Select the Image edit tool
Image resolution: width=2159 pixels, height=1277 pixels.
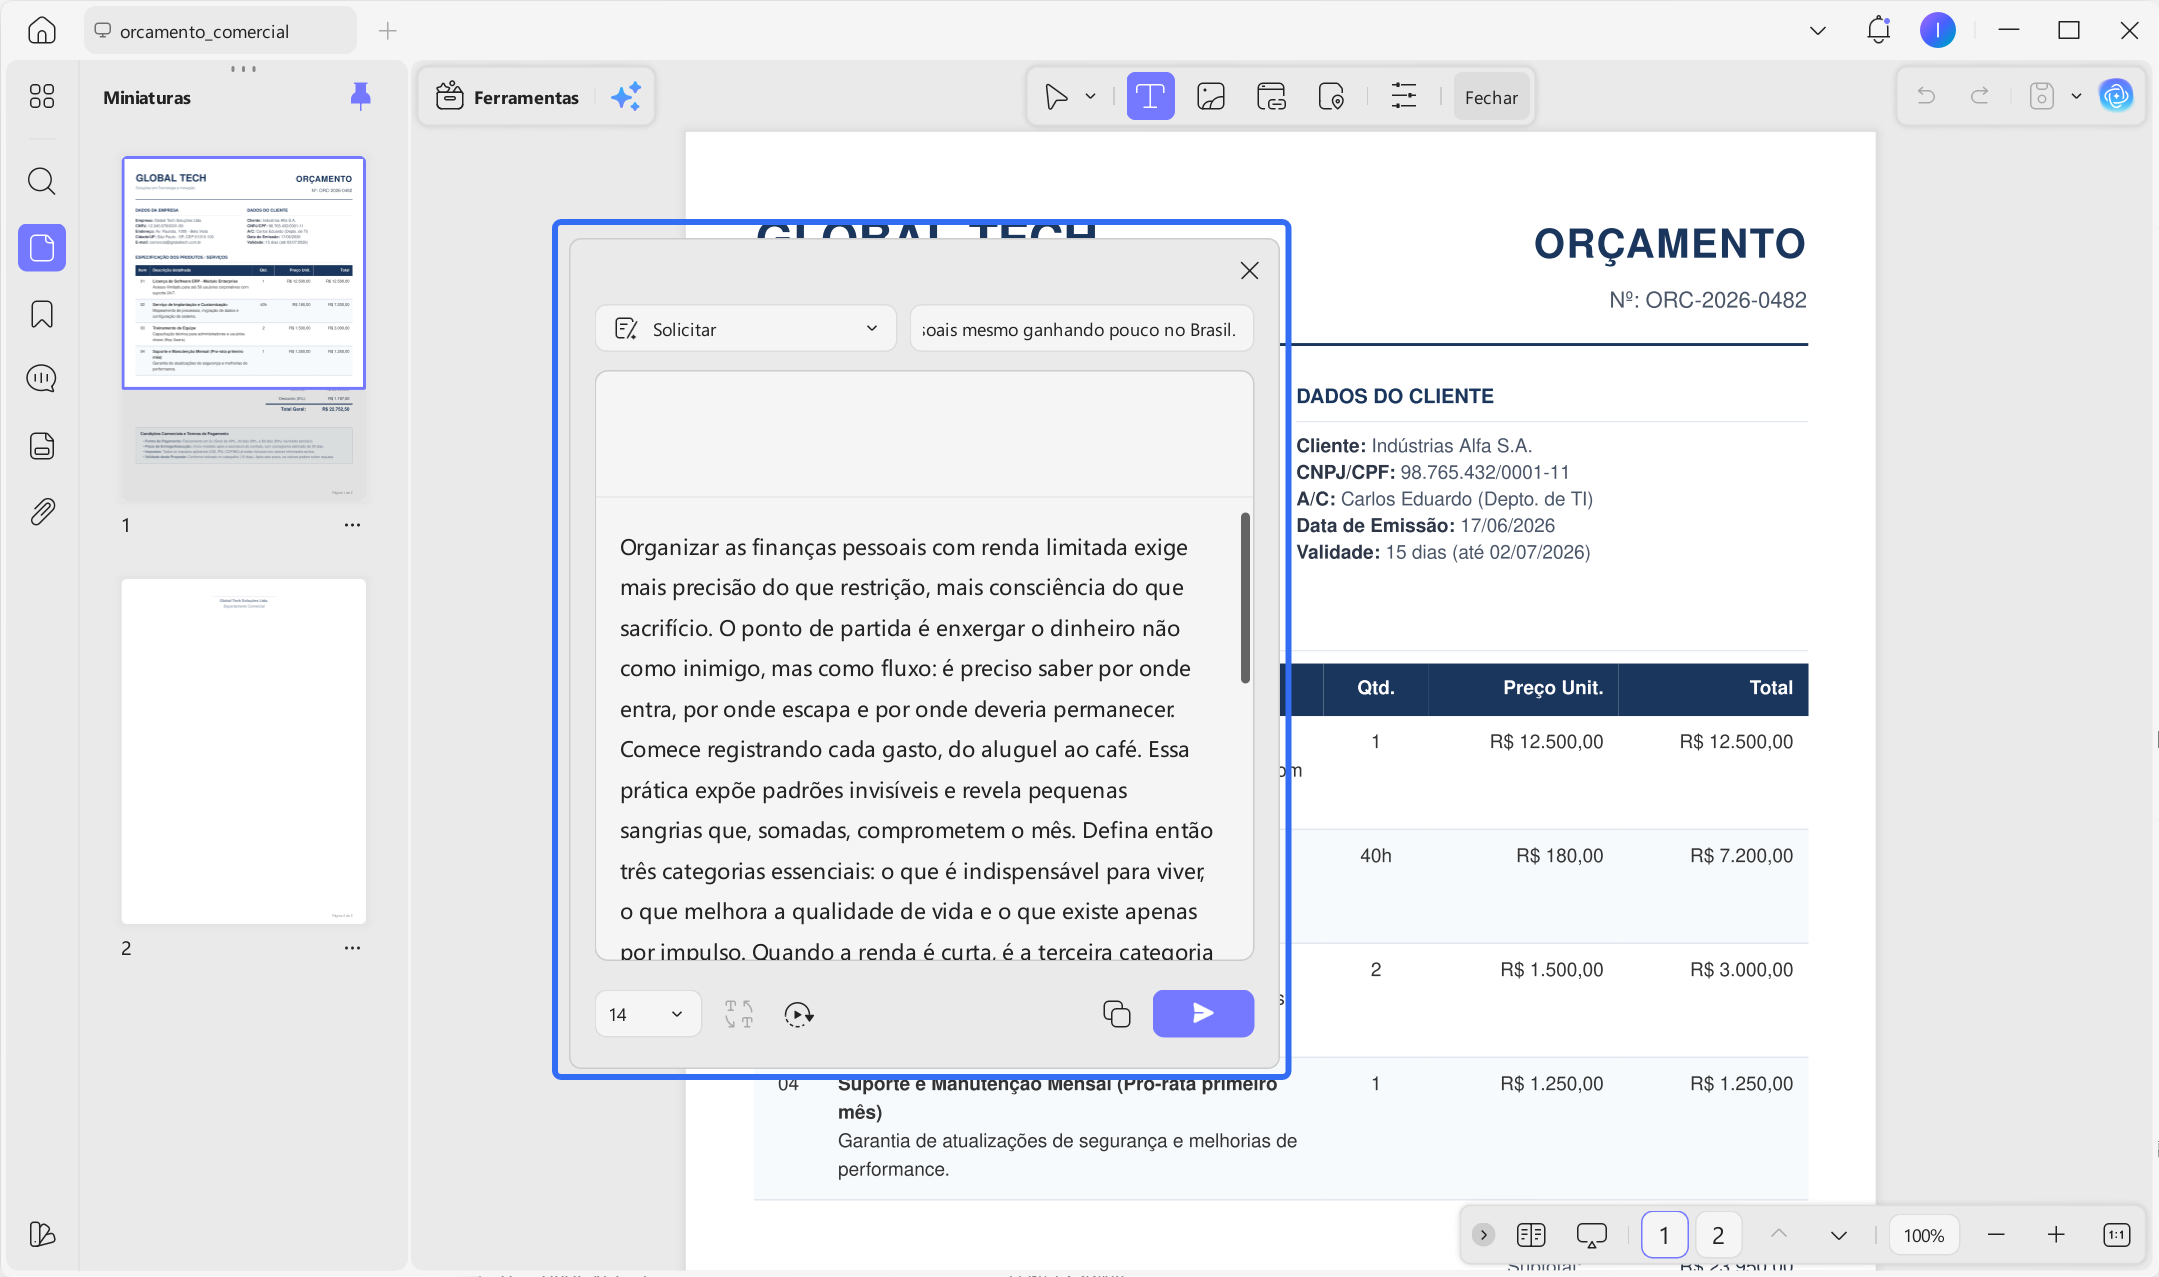[x=1211, y=97]
